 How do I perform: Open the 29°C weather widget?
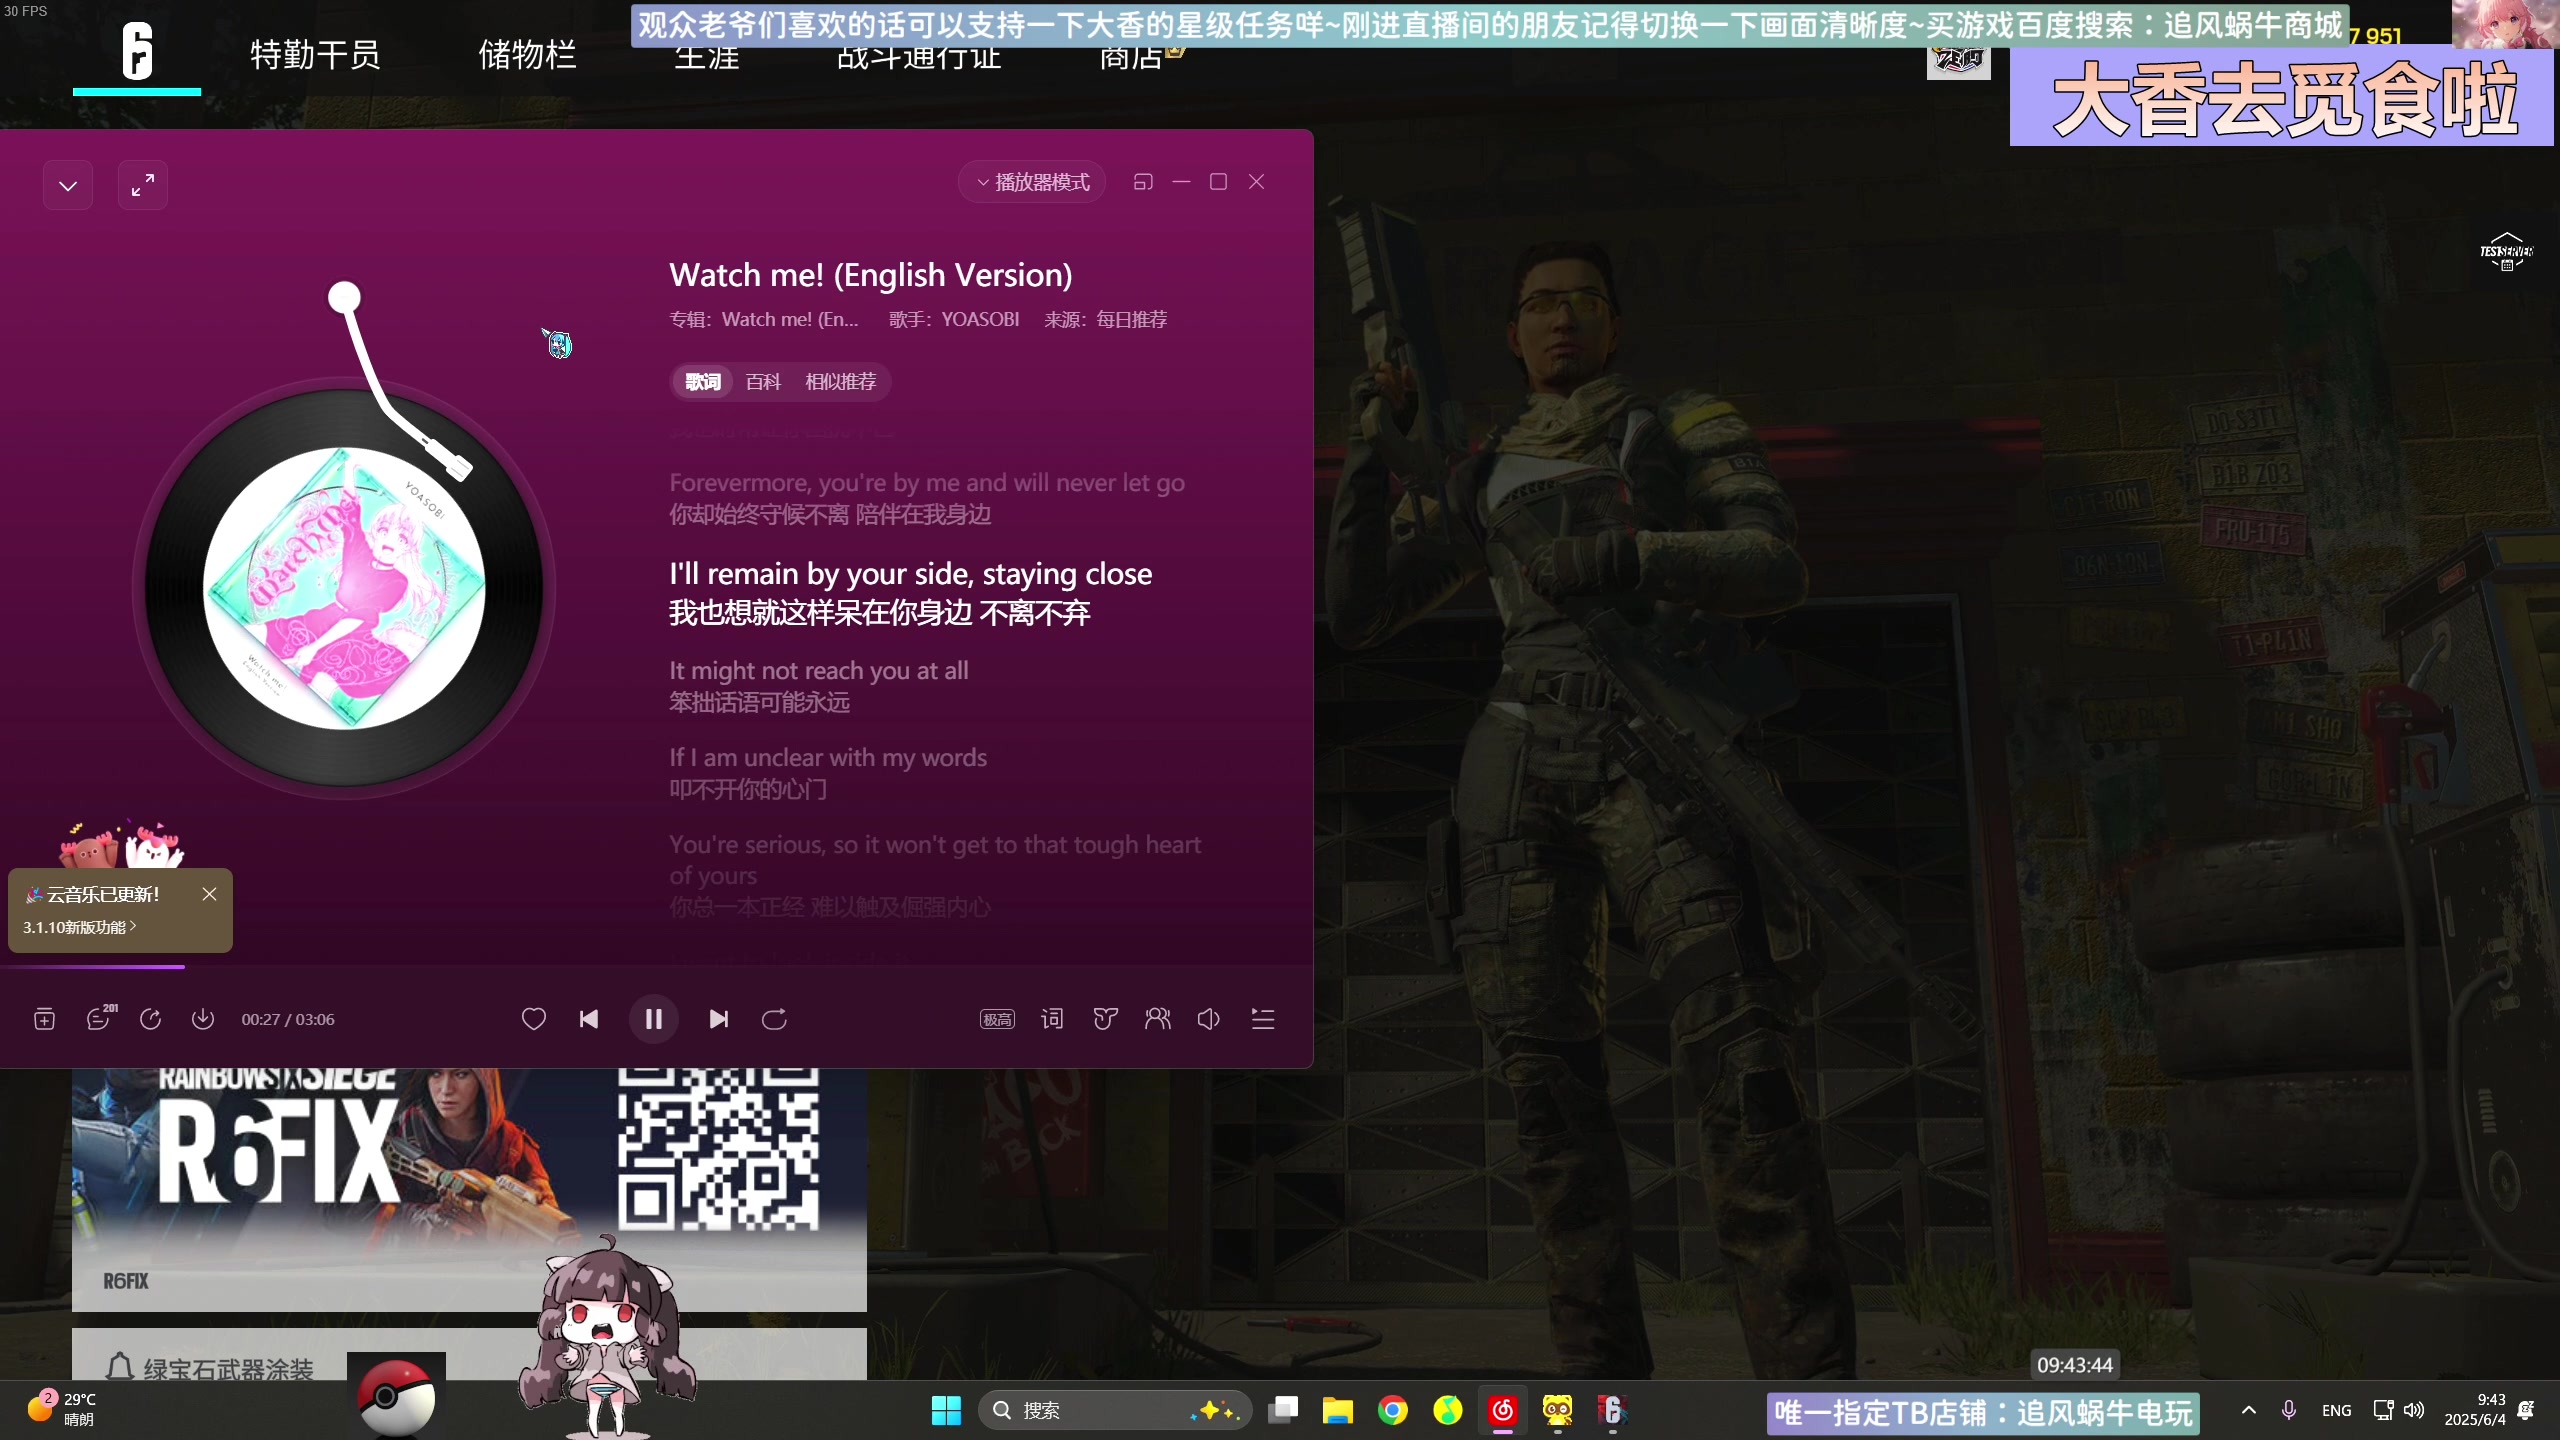(62, 1409)
